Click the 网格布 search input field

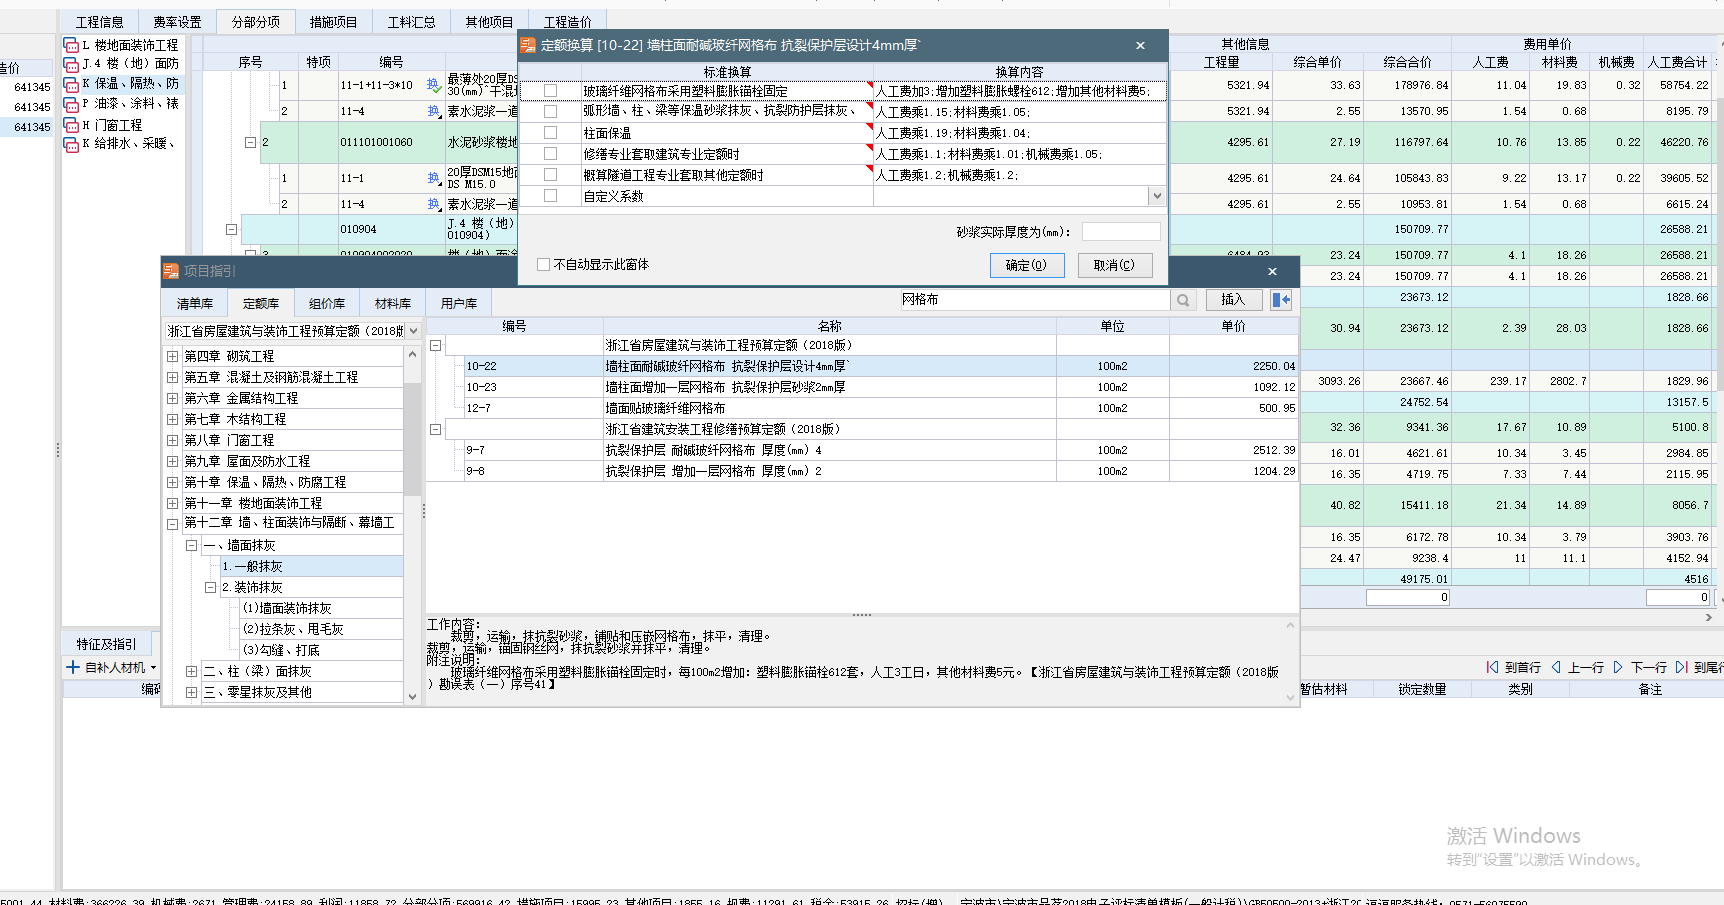1034,300
